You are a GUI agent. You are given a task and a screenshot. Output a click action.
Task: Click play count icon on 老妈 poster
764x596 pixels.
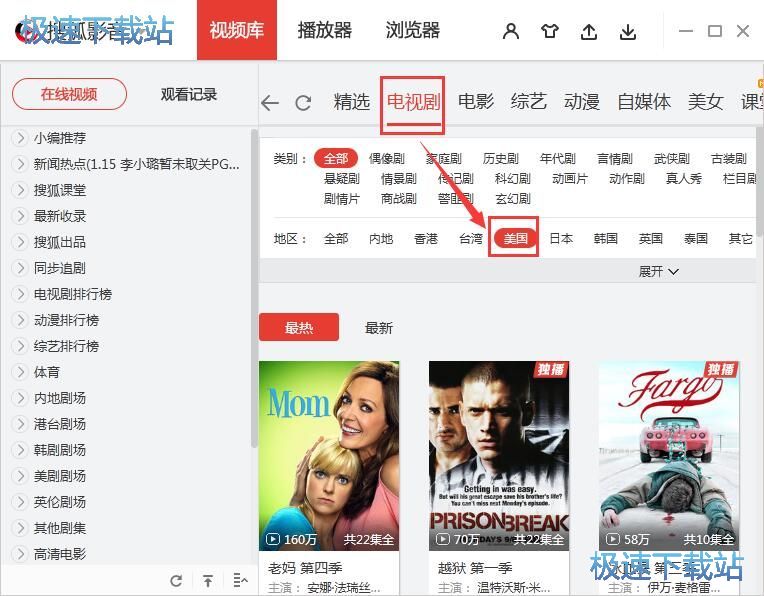[272, 539]
